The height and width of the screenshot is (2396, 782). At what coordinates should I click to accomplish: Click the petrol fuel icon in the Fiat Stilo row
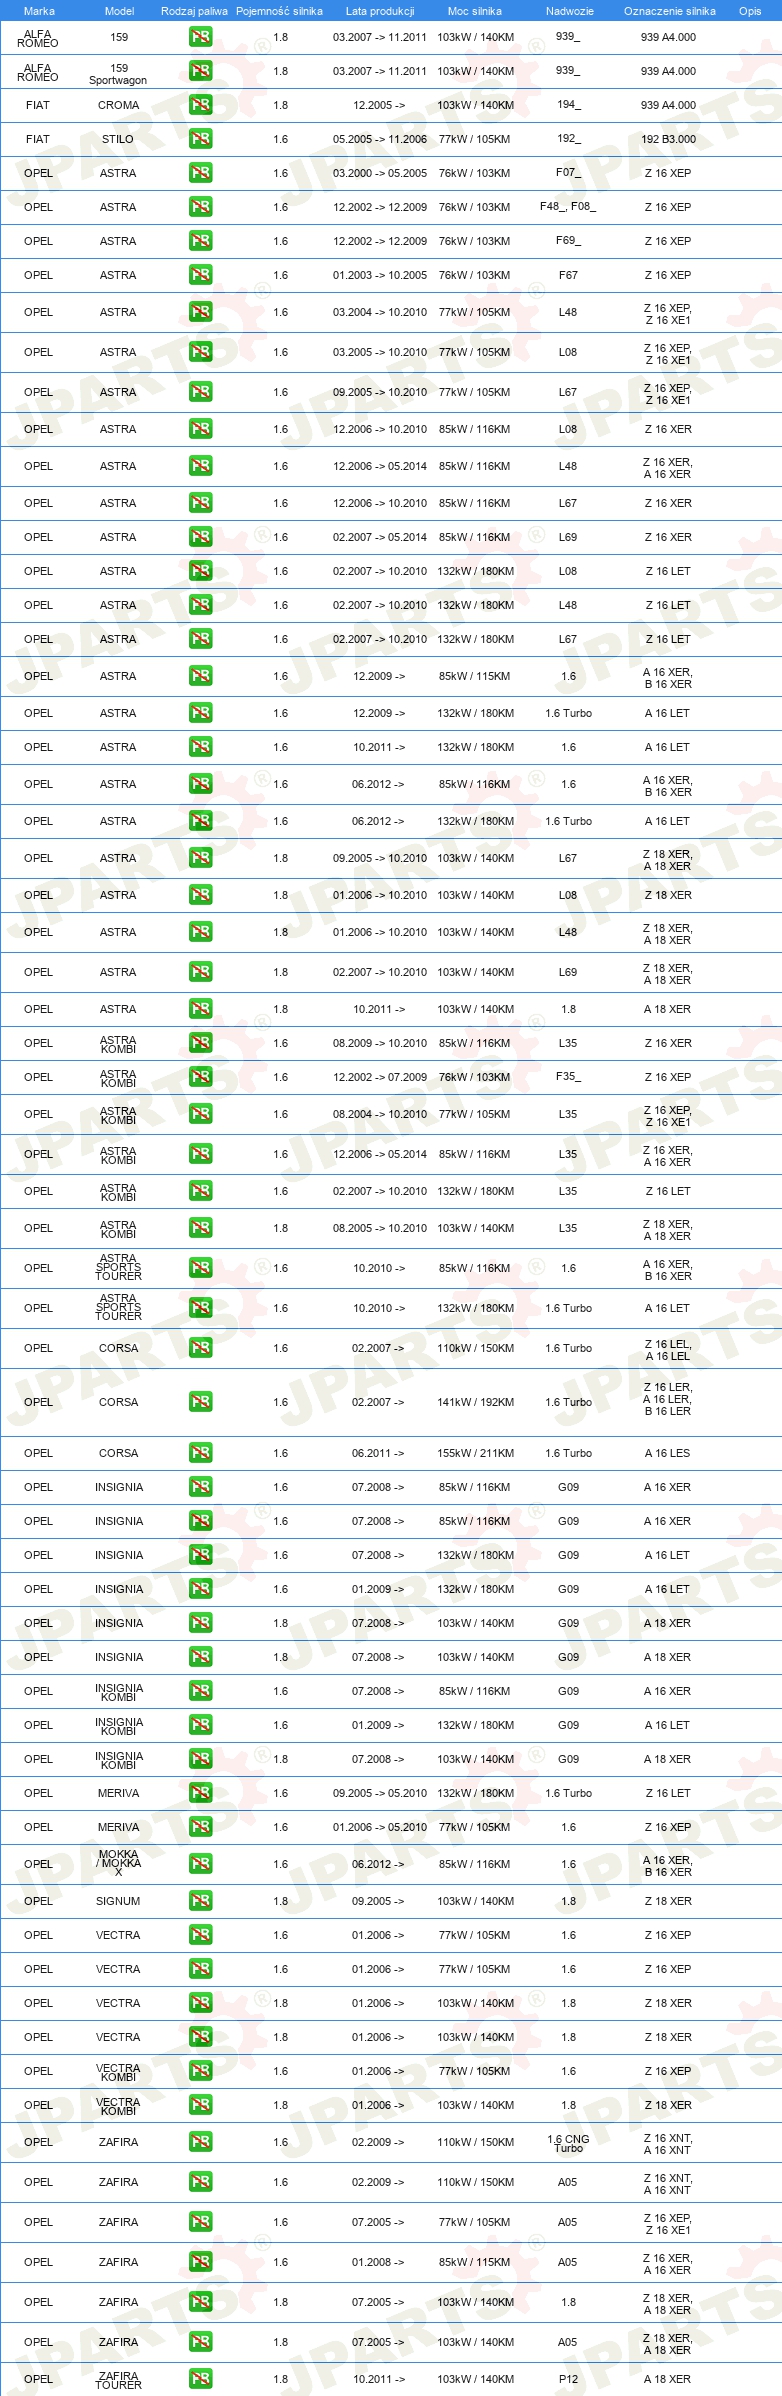click(200, 139)
